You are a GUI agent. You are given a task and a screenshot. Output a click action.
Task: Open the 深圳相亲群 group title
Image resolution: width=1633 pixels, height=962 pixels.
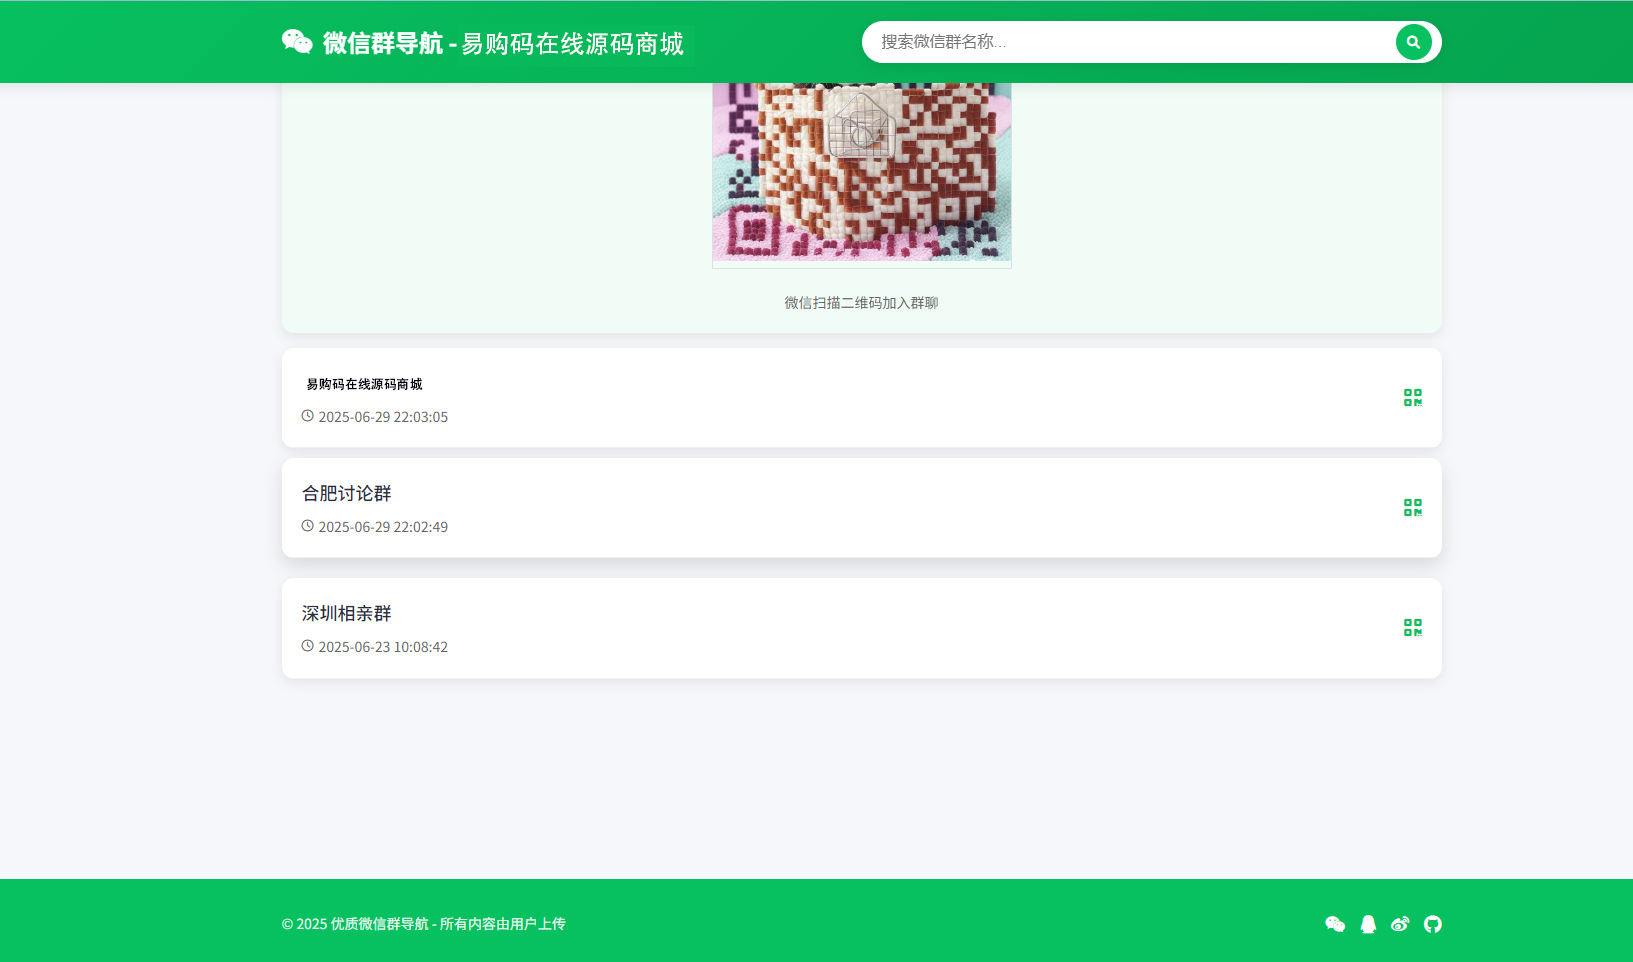point(347,614)
